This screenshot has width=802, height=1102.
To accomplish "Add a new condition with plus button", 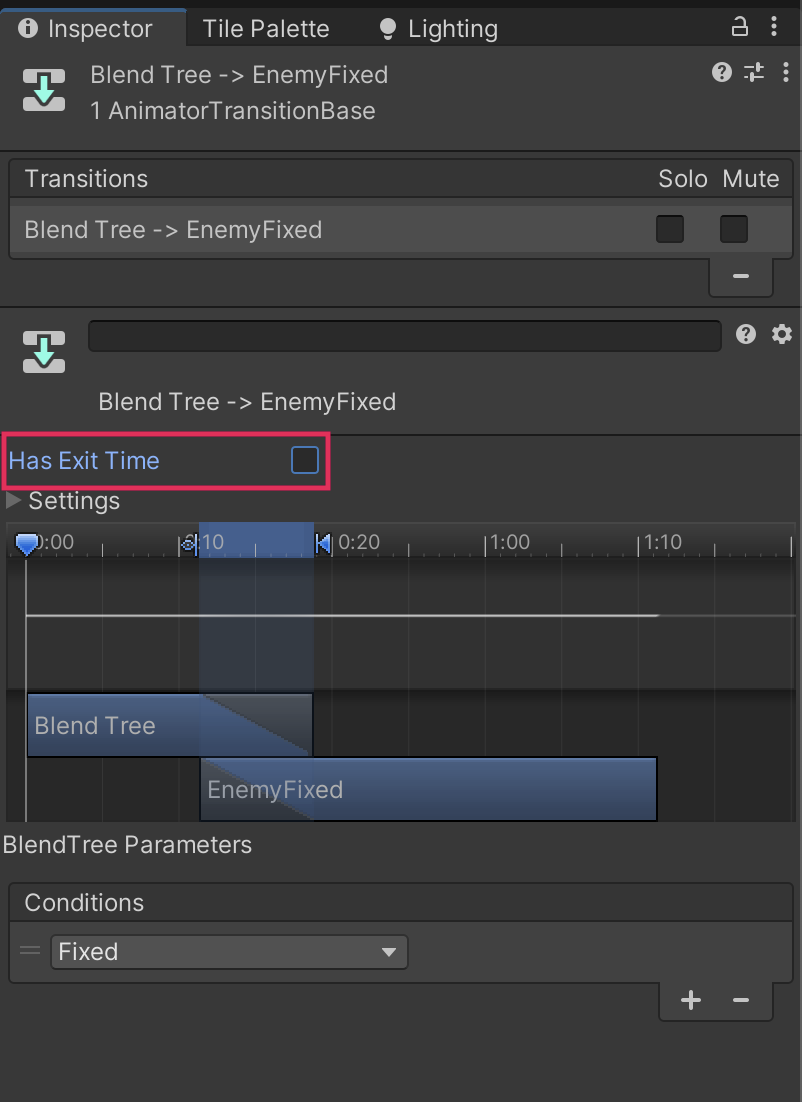I will coord(691,1000).
